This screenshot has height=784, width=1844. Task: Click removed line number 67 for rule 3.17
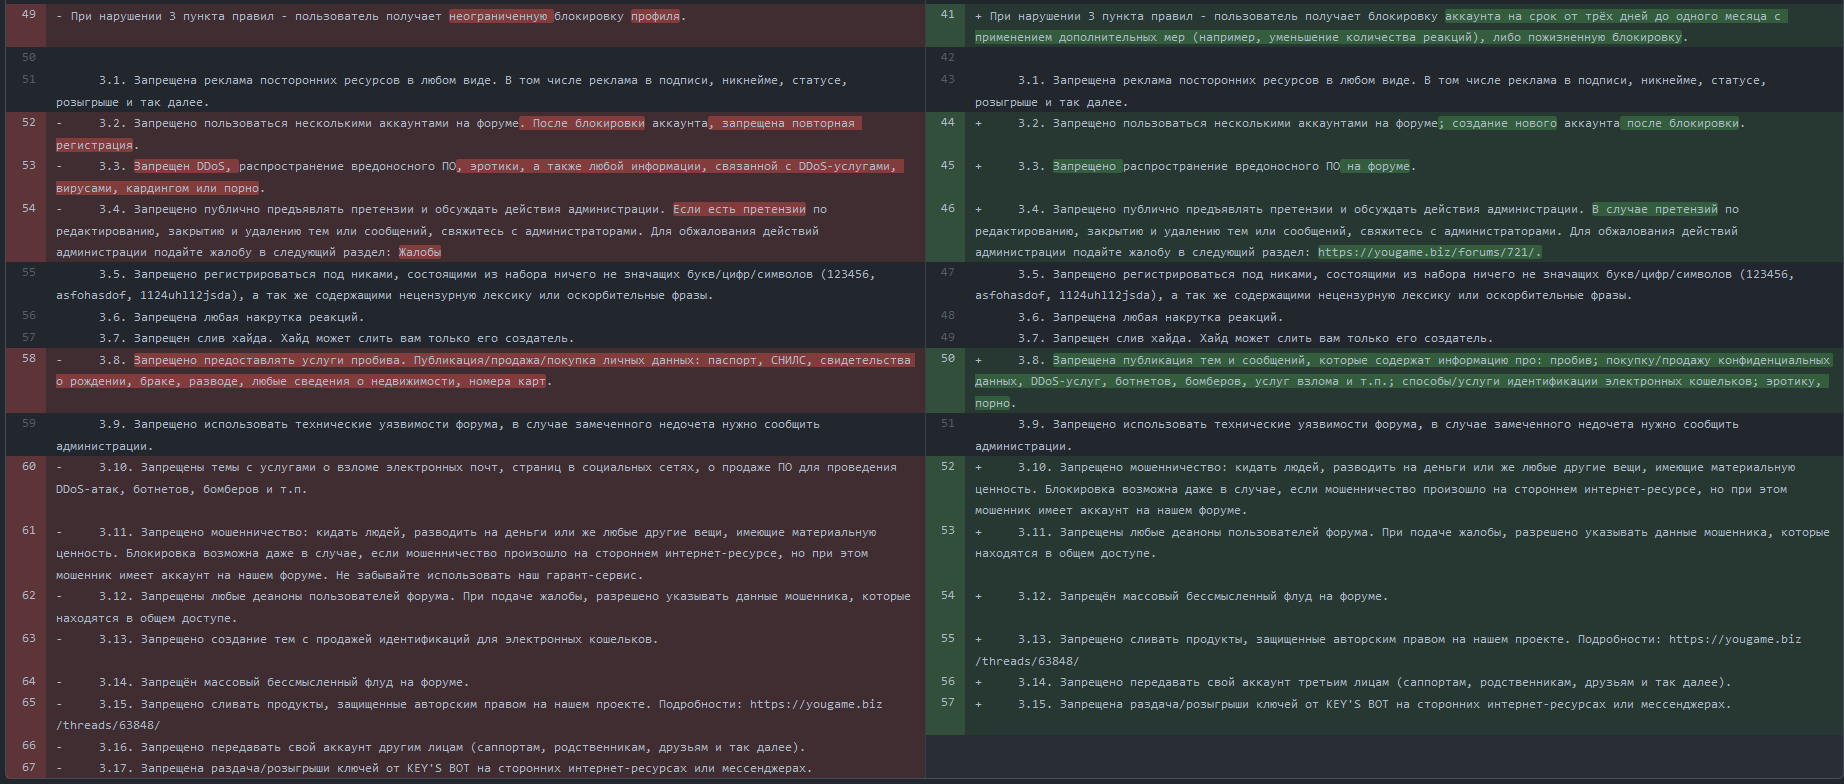[x=28, y=768]
